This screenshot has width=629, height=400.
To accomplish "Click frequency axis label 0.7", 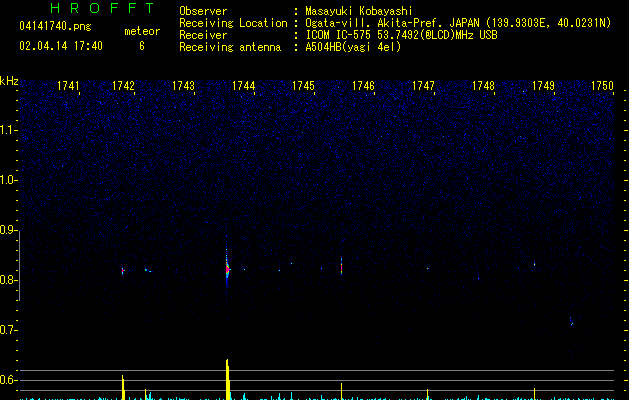I will click(x=8, y=330).
